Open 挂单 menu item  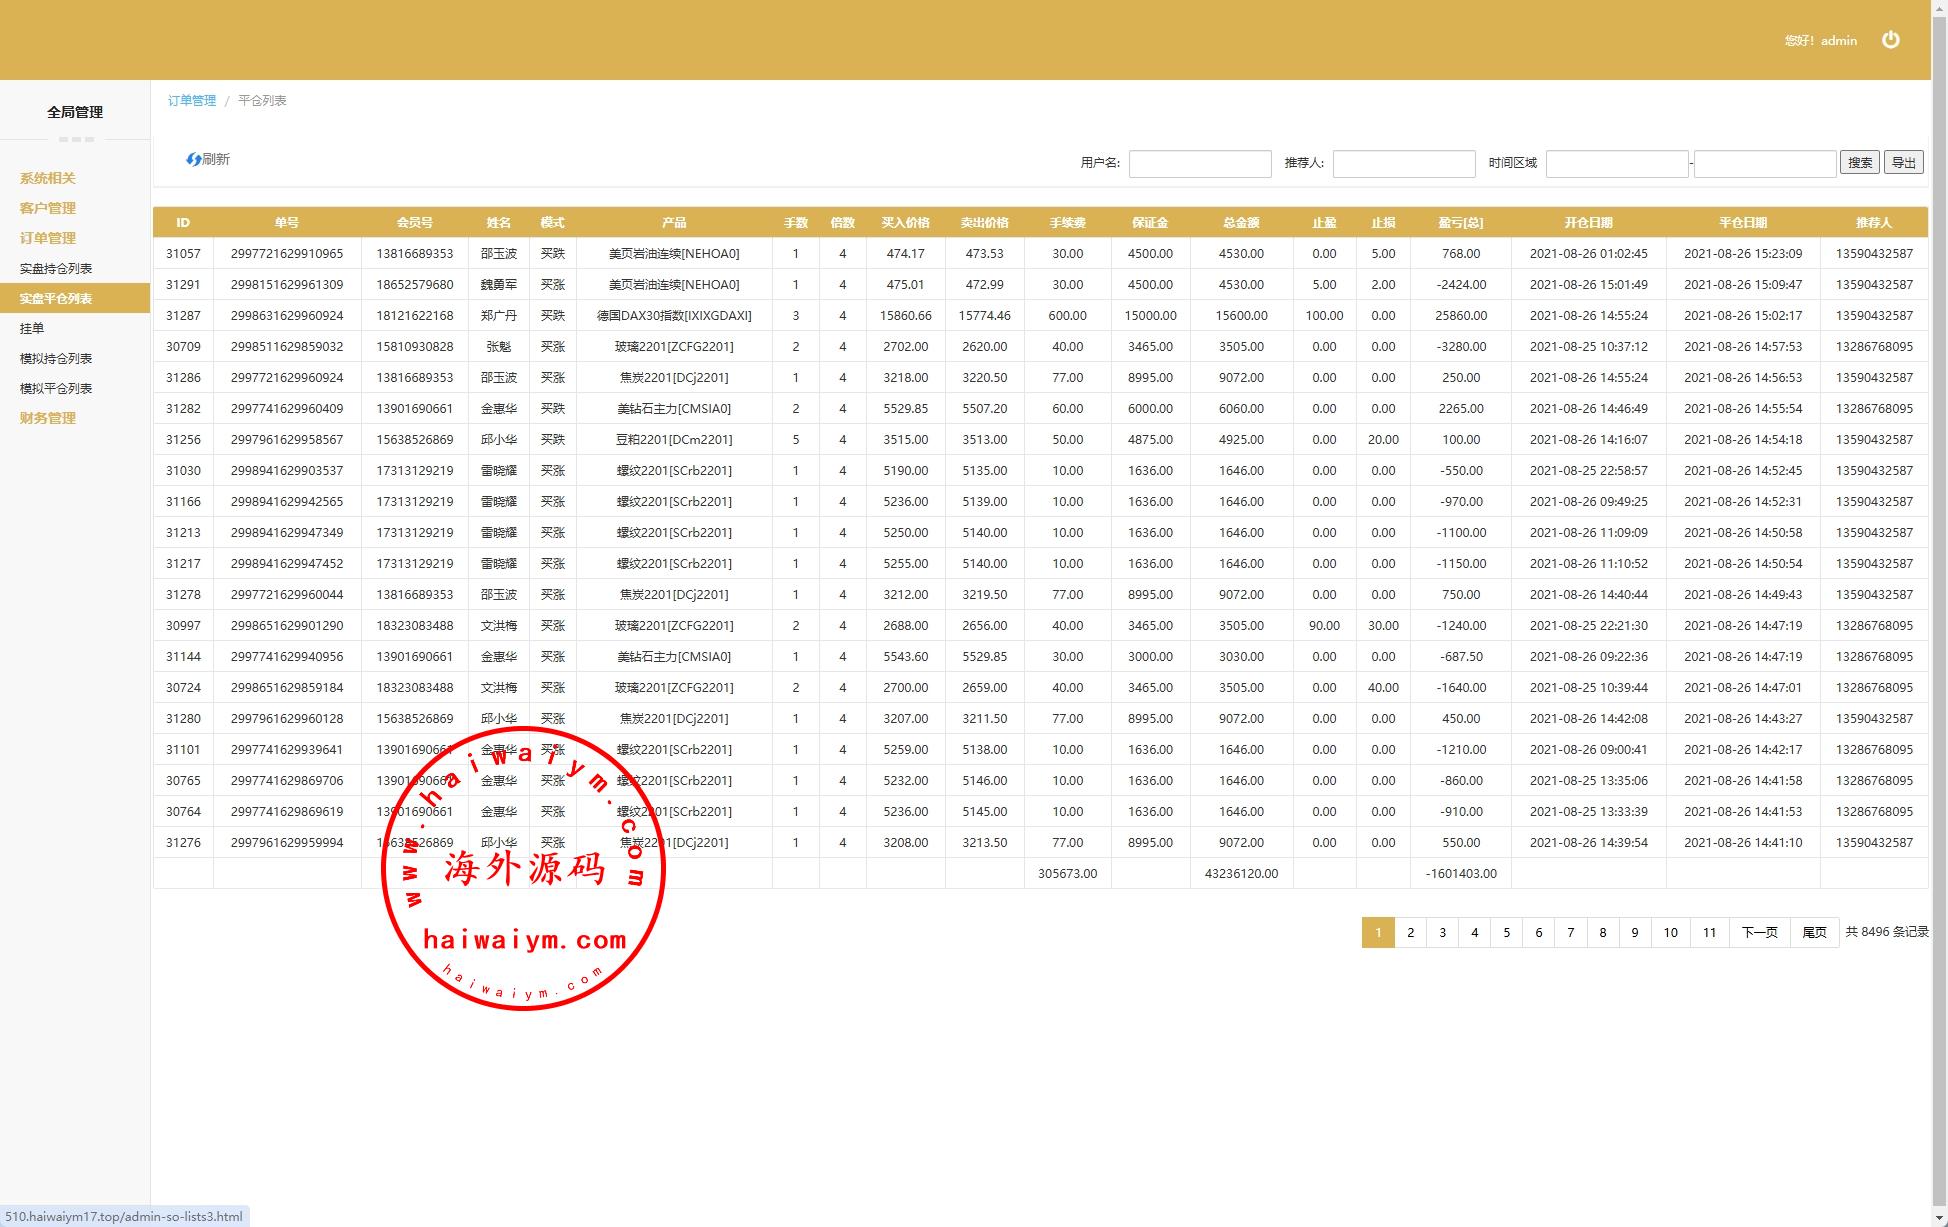click(x=32, y=328)
